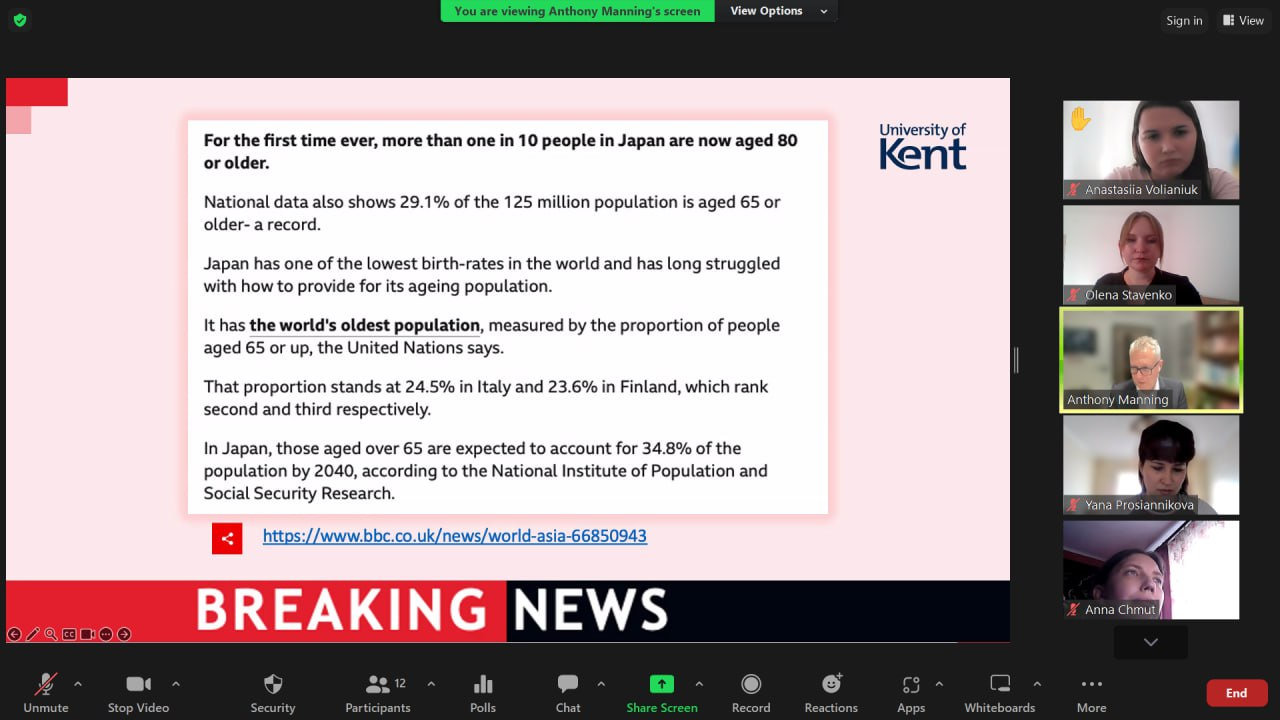Open the Reactions menu
Image resolution: width=1280 pixels, height=720 pixels.
(831, 693)
